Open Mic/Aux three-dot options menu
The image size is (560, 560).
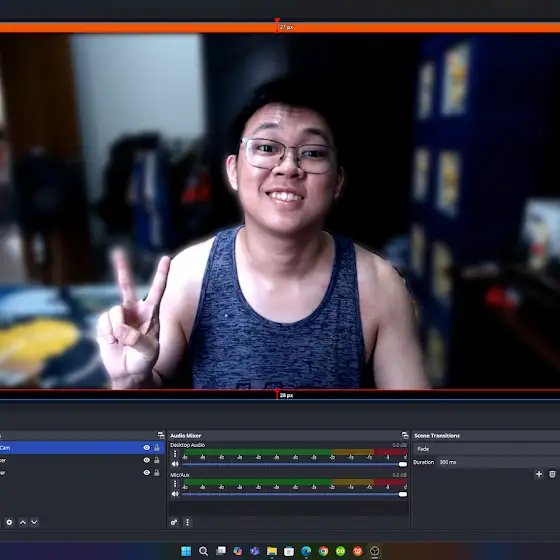click(x=175, y=484)
